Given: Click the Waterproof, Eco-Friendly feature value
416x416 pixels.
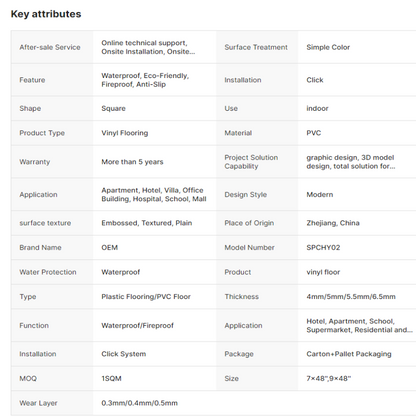Looking at the screenshot, I should (x=145, y=80).
